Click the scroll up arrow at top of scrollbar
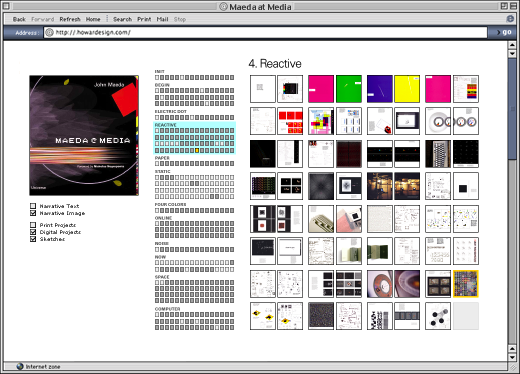This screenshot has height=374, width=520. pyautogui.click(x=512, y=45)
